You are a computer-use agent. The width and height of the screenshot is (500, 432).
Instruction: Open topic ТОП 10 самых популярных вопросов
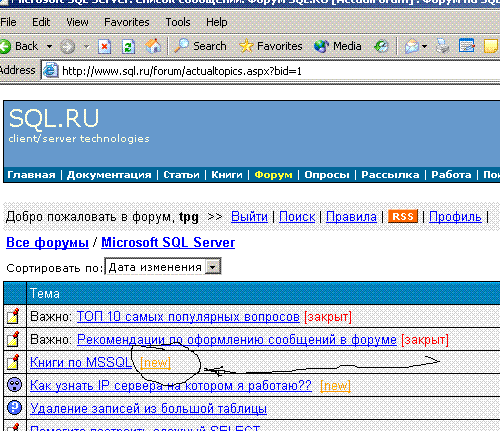(188, 317)
